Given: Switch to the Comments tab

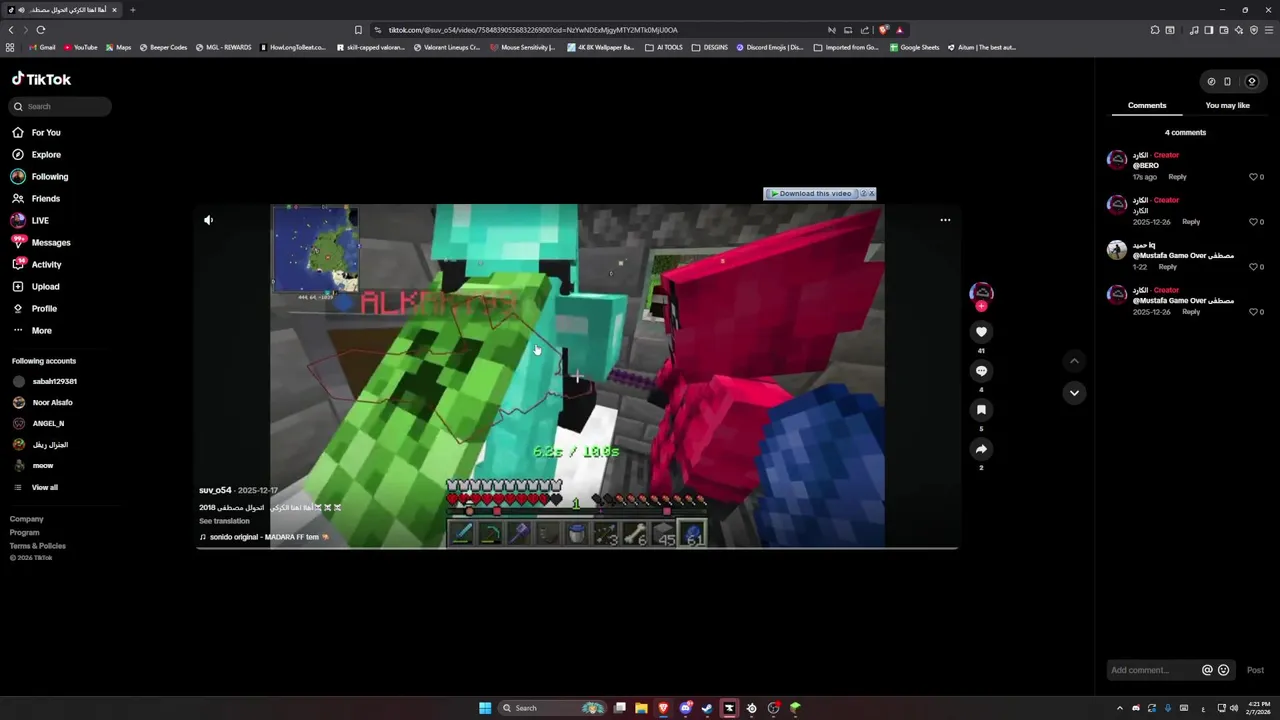Looking at the screenshot, I should coord(1147,106).
